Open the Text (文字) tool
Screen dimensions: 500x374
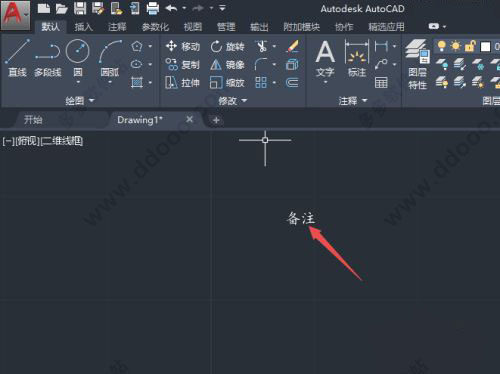tap(325, 59)
